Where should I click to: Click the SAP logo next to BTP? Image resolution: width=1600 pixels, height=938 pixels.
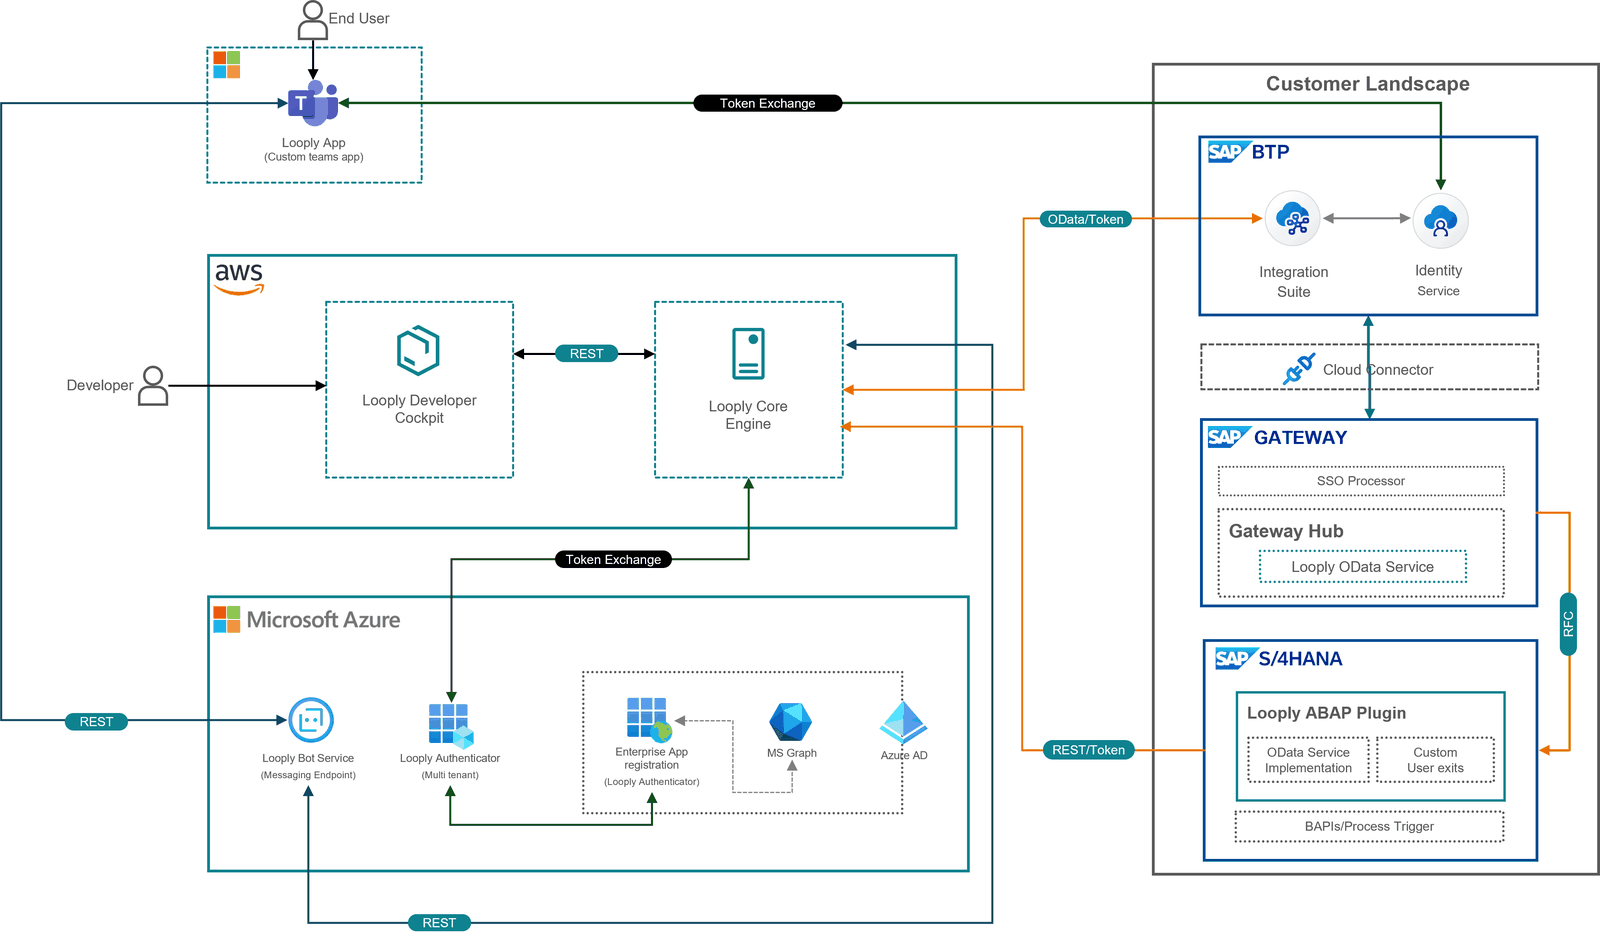[x=1228, y=152]
